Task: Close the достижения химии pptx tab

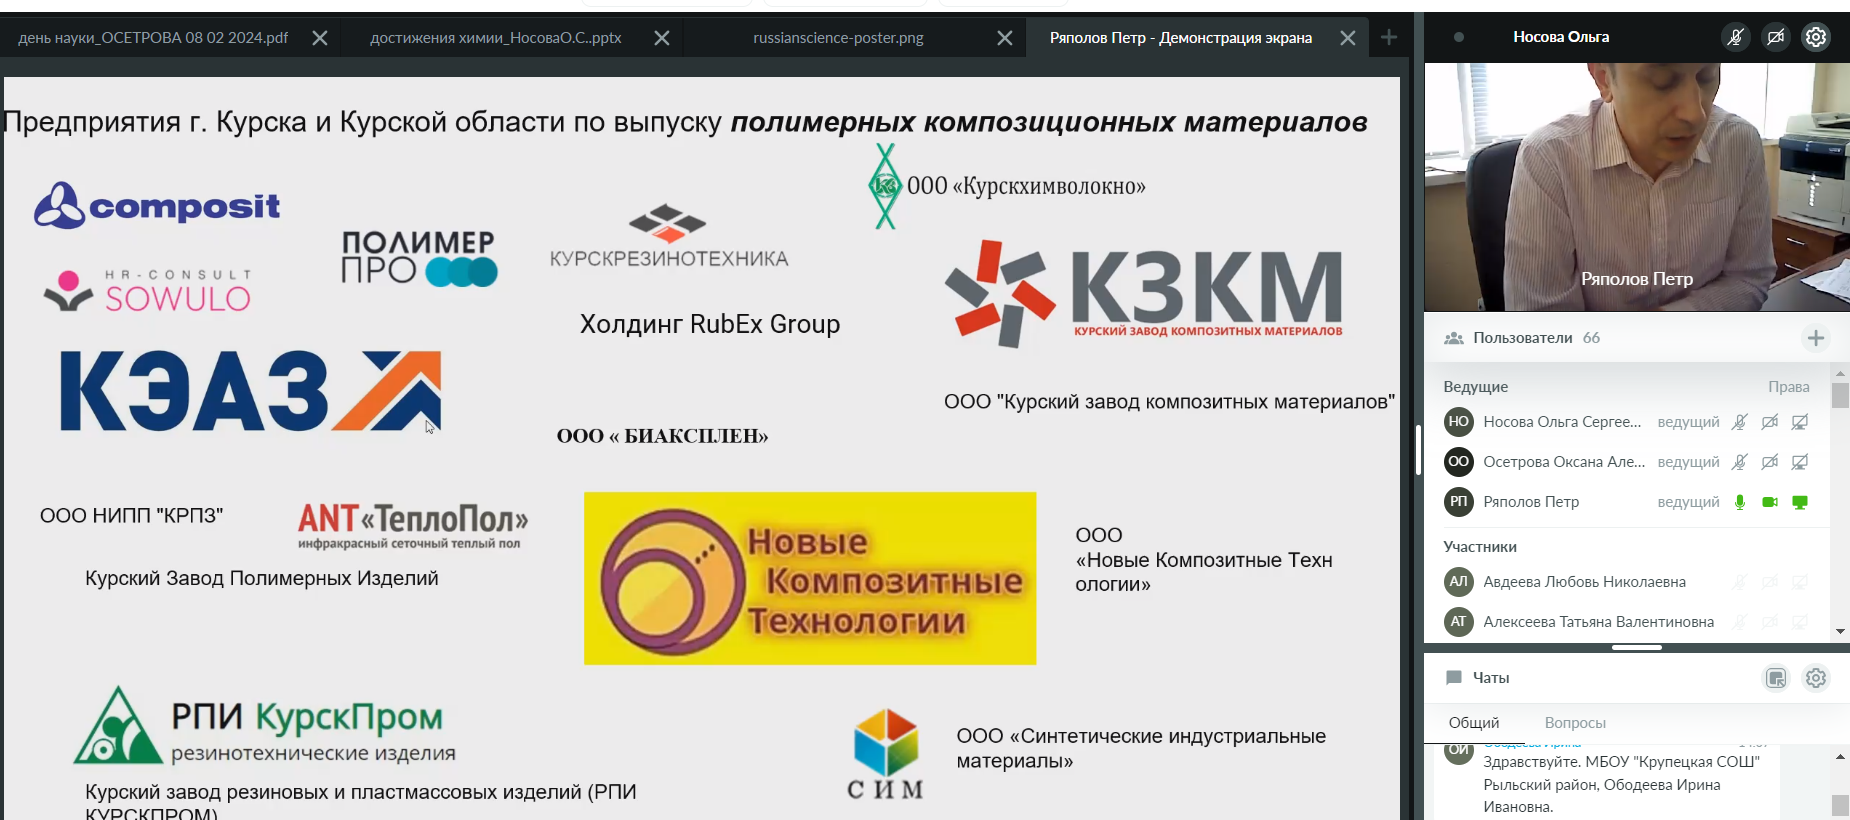Action: pos(662,38)
